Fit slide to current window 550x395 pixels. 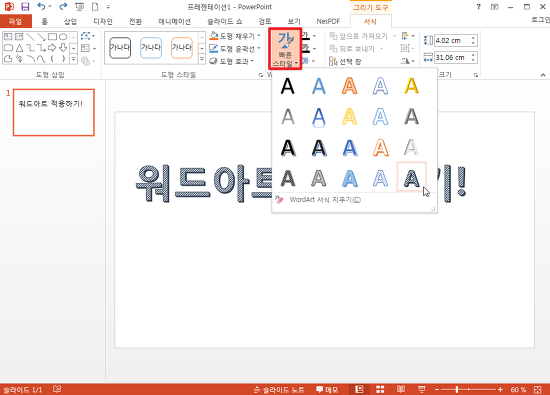537,389
